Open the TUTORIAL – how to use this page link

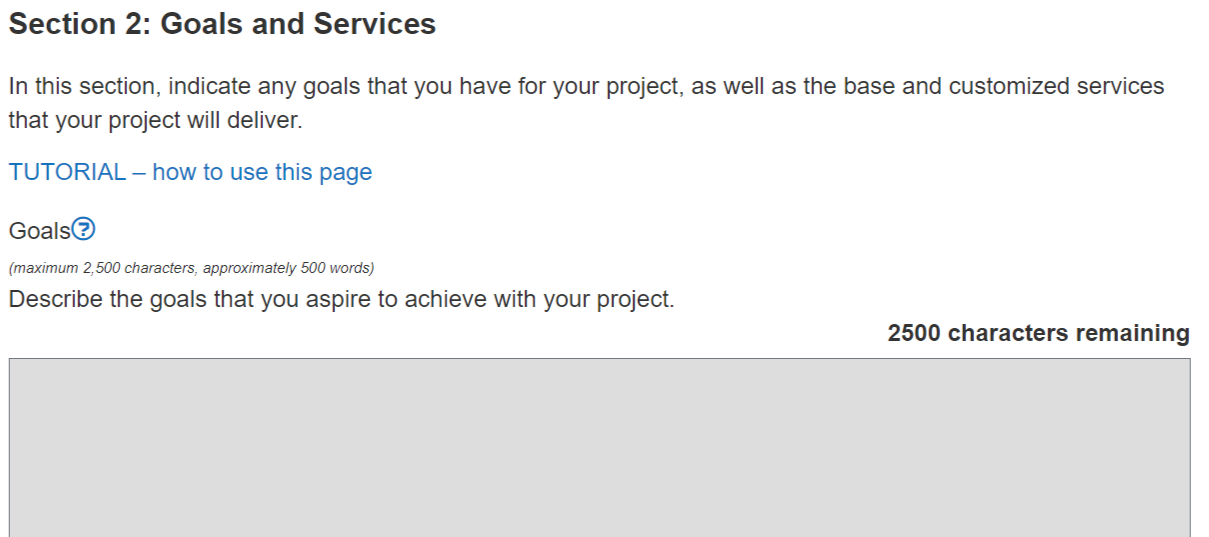coord(190,172)
